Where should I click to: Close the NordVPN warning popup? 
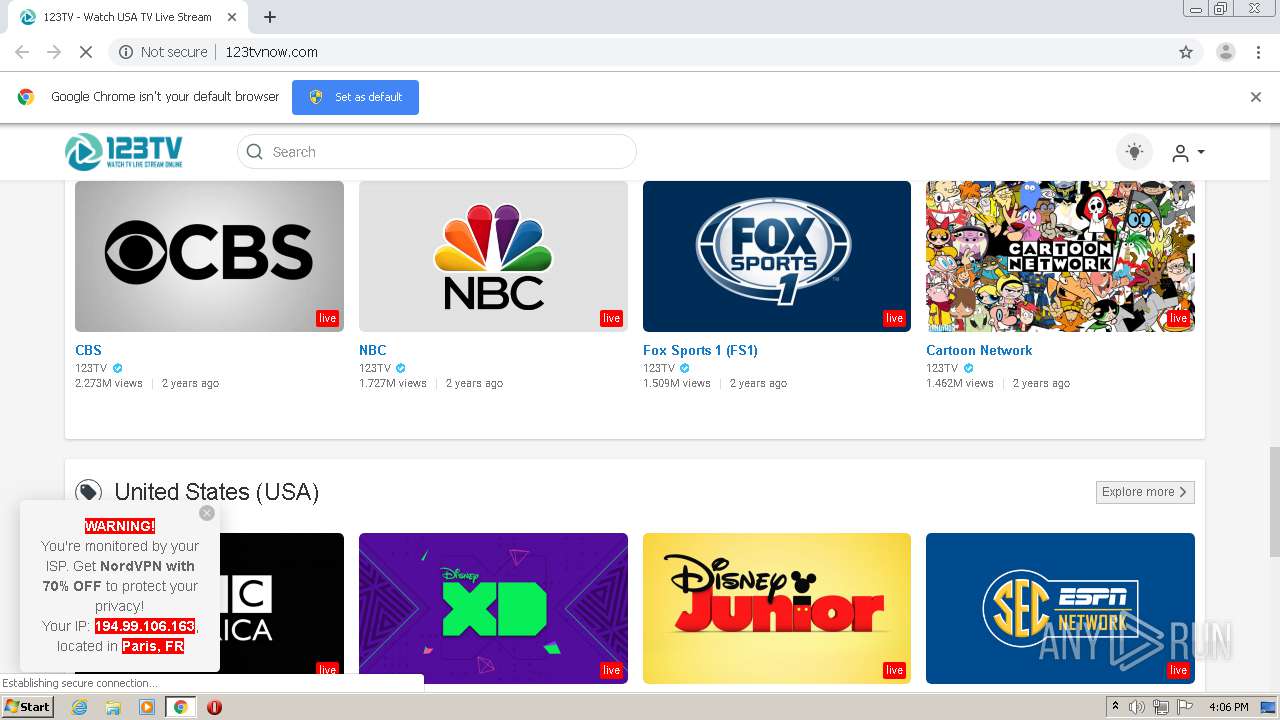[207, 513]
